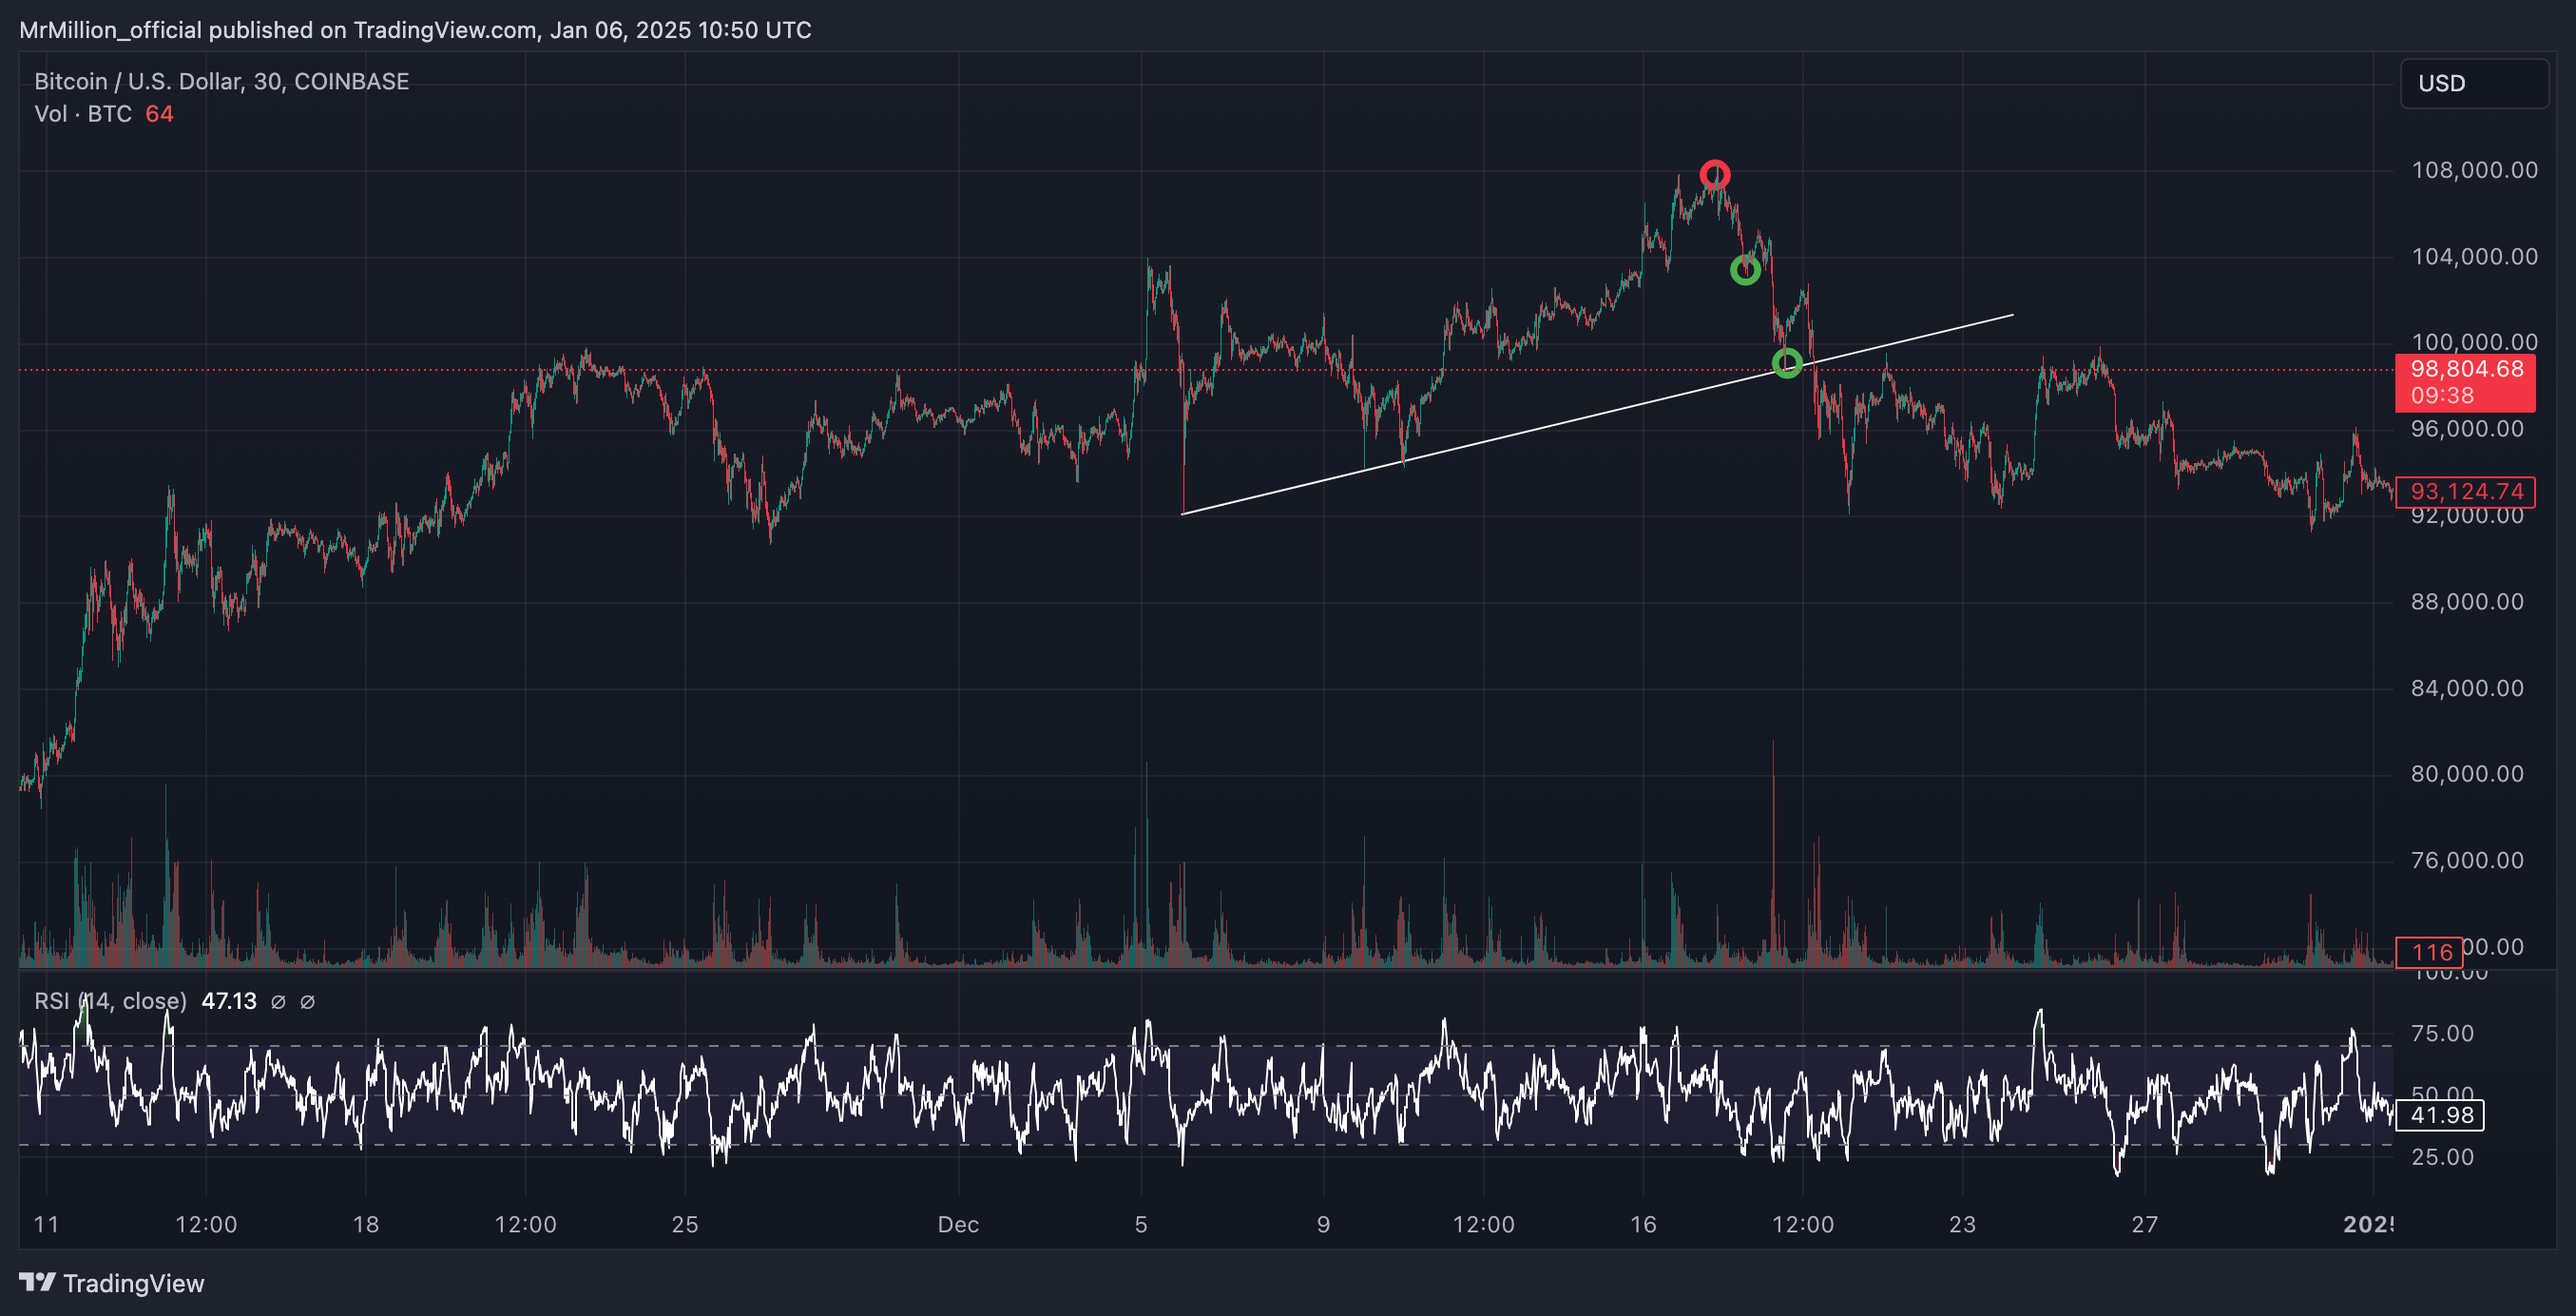2576x1316 pixels.
Task: Click the 9 date label on the time axis
Action: (1323, 1225)
